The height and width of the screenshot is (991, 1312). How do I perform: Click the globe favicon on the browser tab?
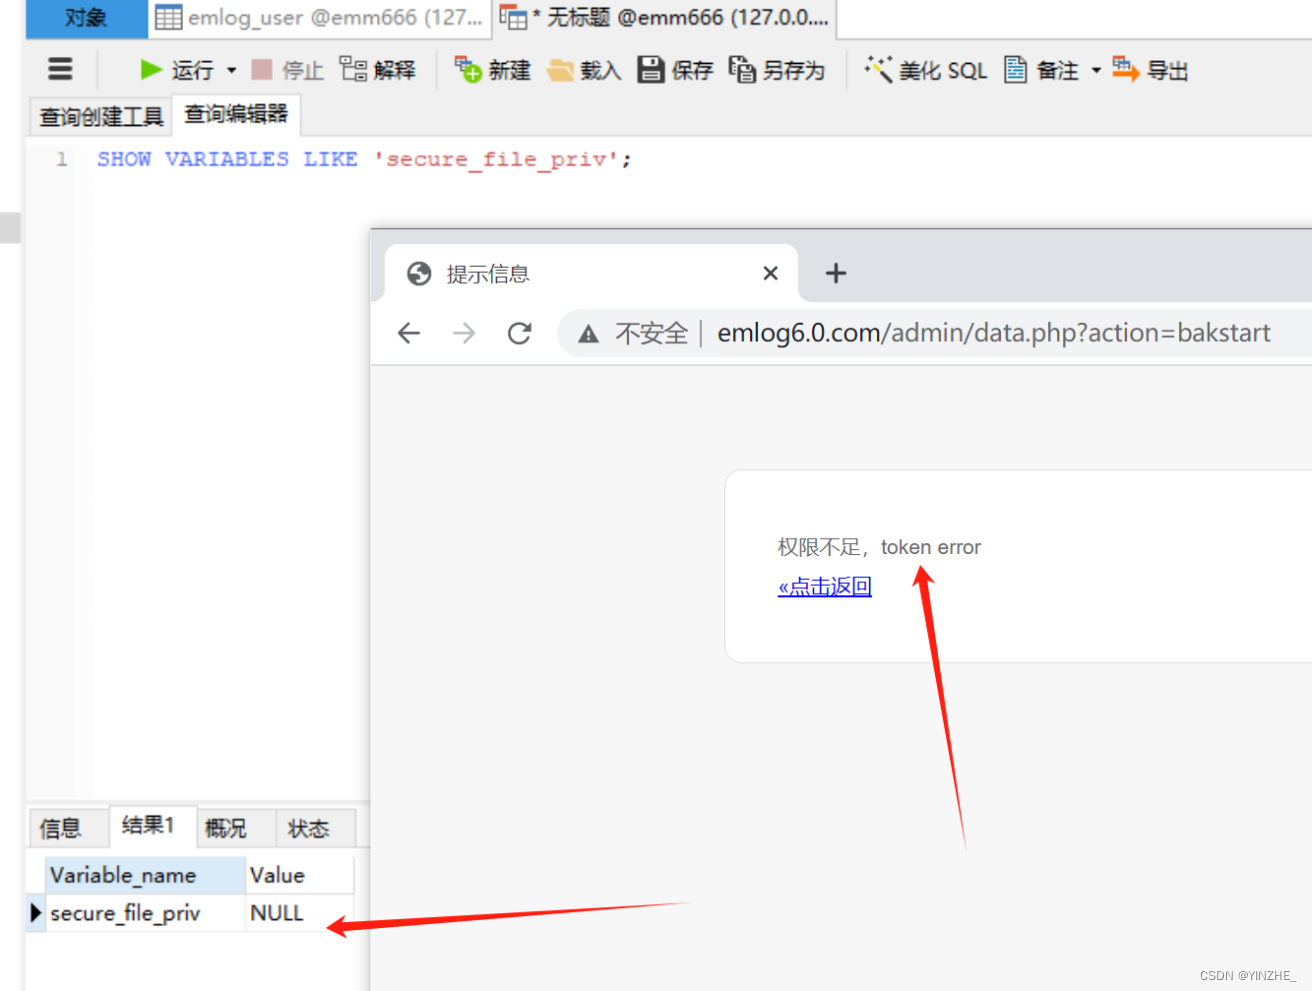tap(419, 273)
